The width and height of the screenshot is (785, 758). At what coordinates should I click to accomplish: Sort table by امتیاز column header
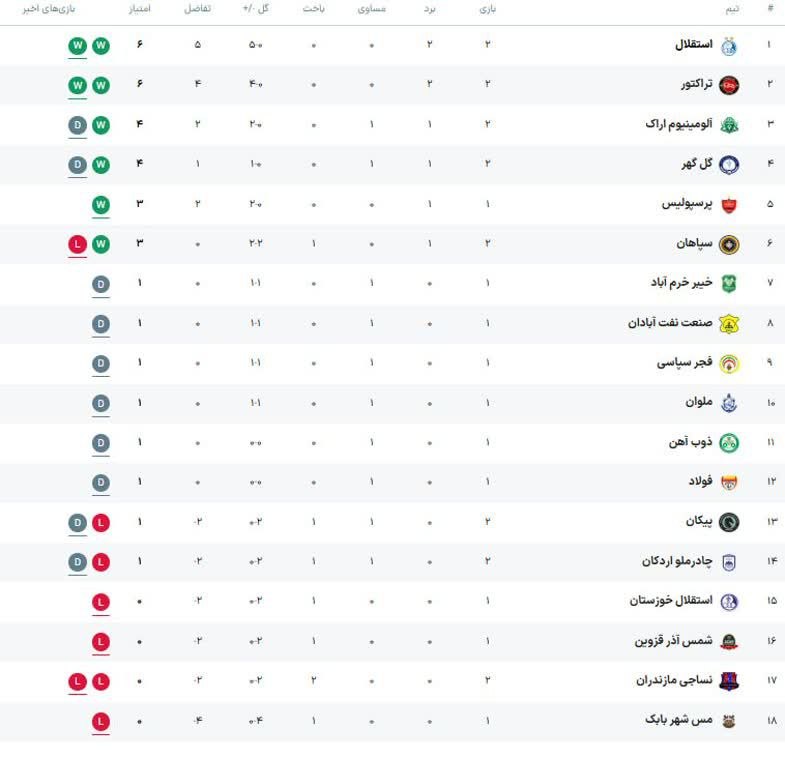(140, 9)
